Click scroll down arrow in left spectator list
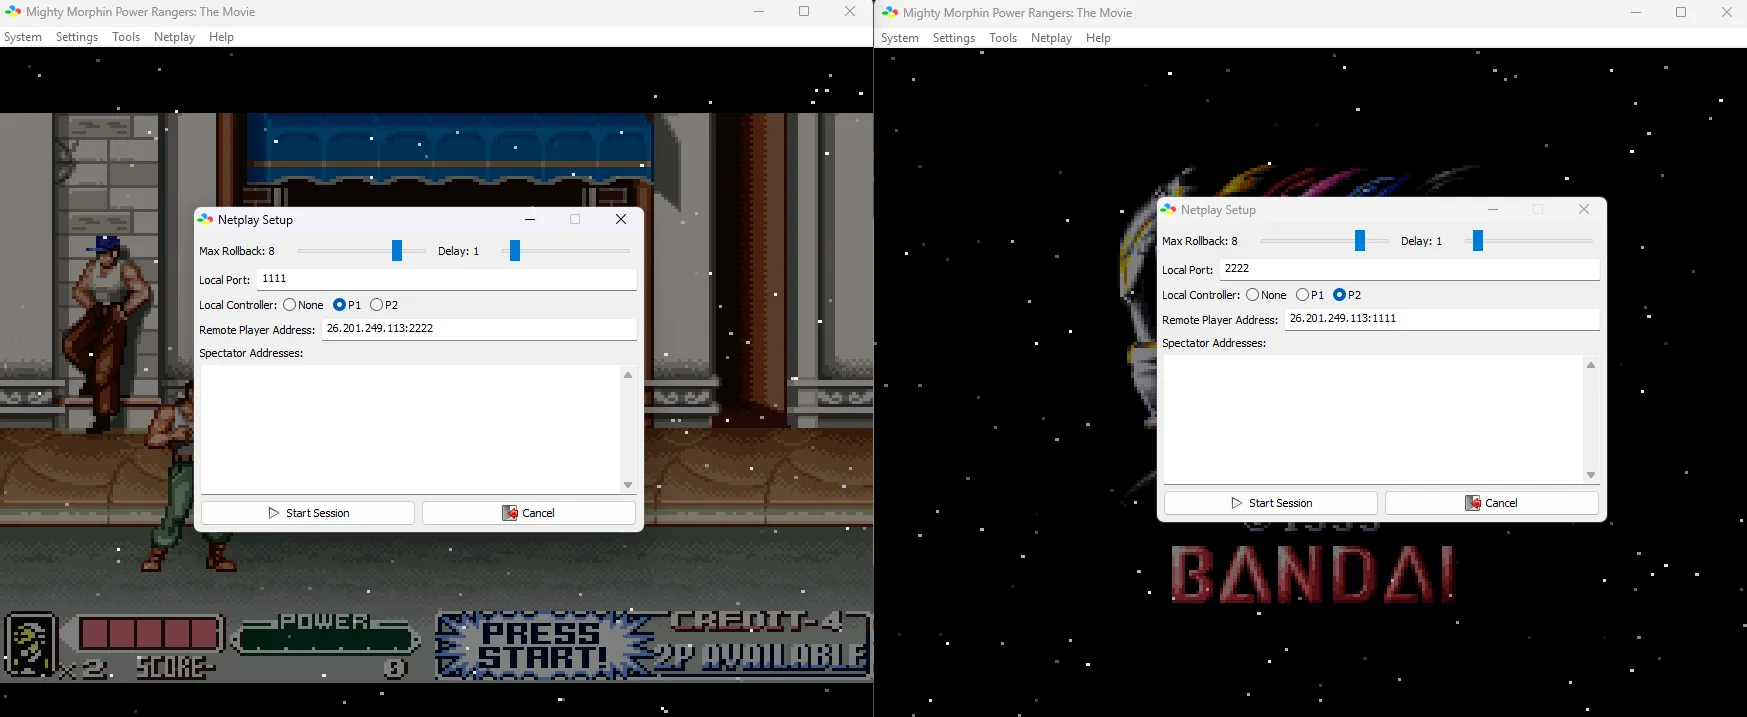The width and height of the screenshot is (1747, 717). tap(628, 485)
